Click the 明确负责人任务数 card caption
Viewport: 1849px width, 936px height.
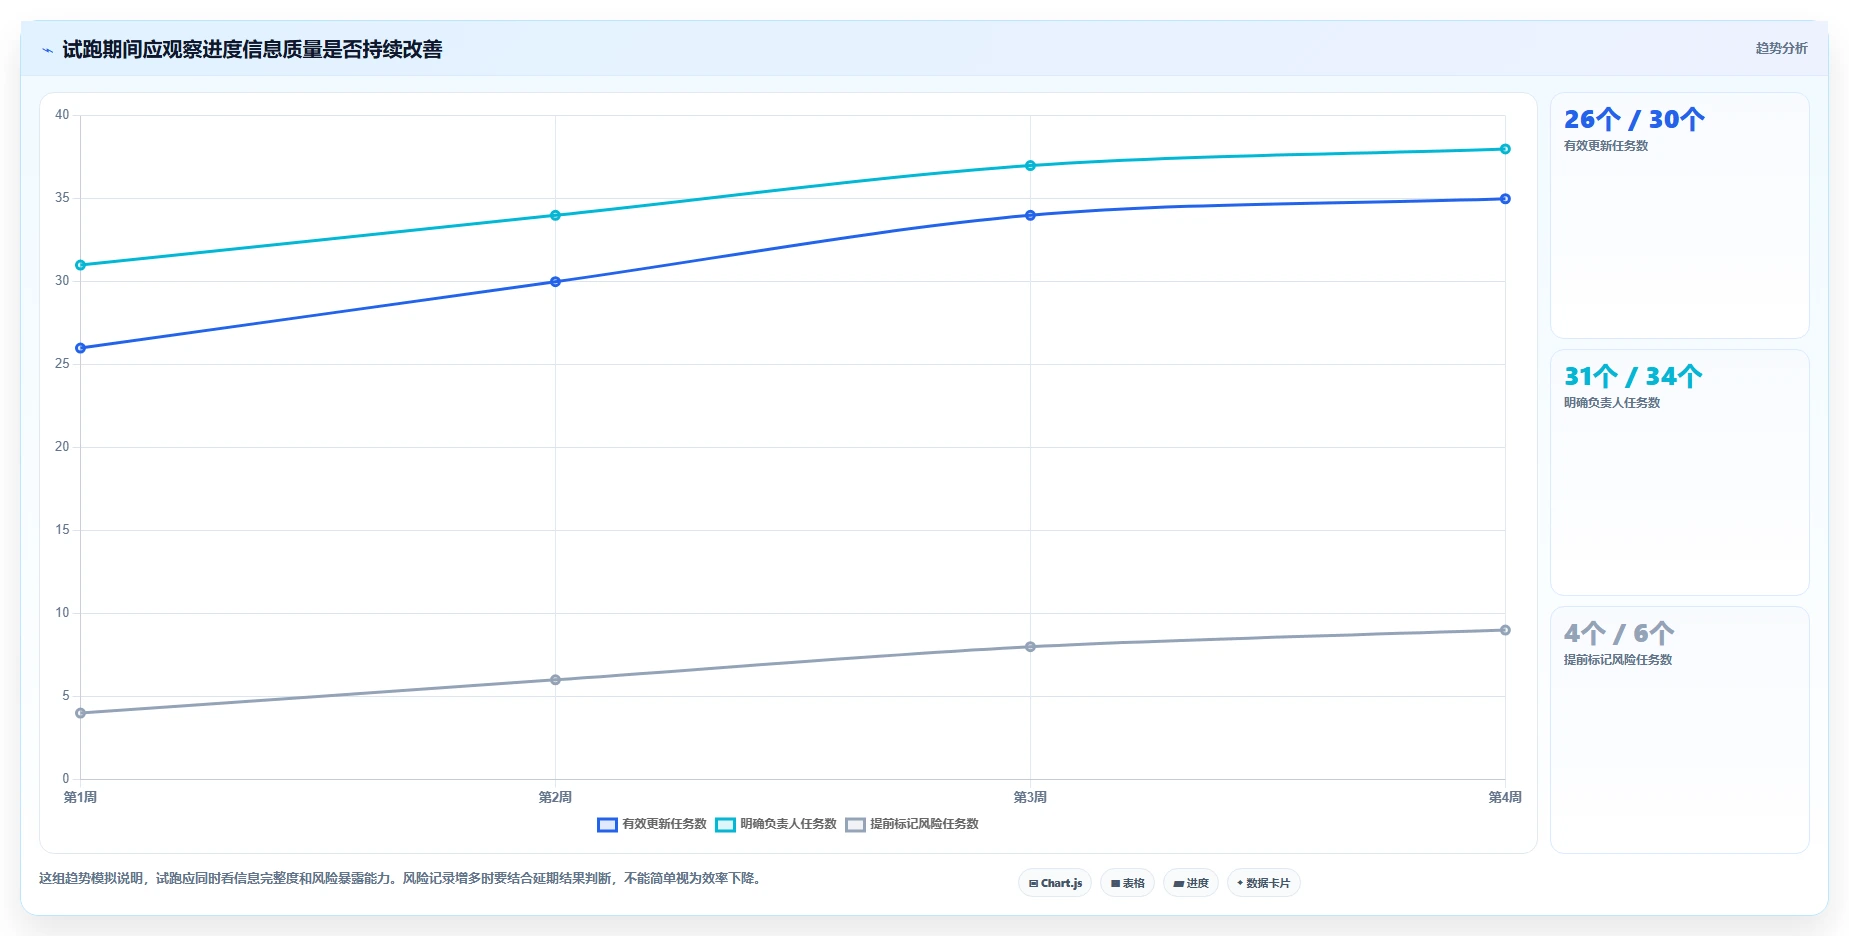[1612, 403]
